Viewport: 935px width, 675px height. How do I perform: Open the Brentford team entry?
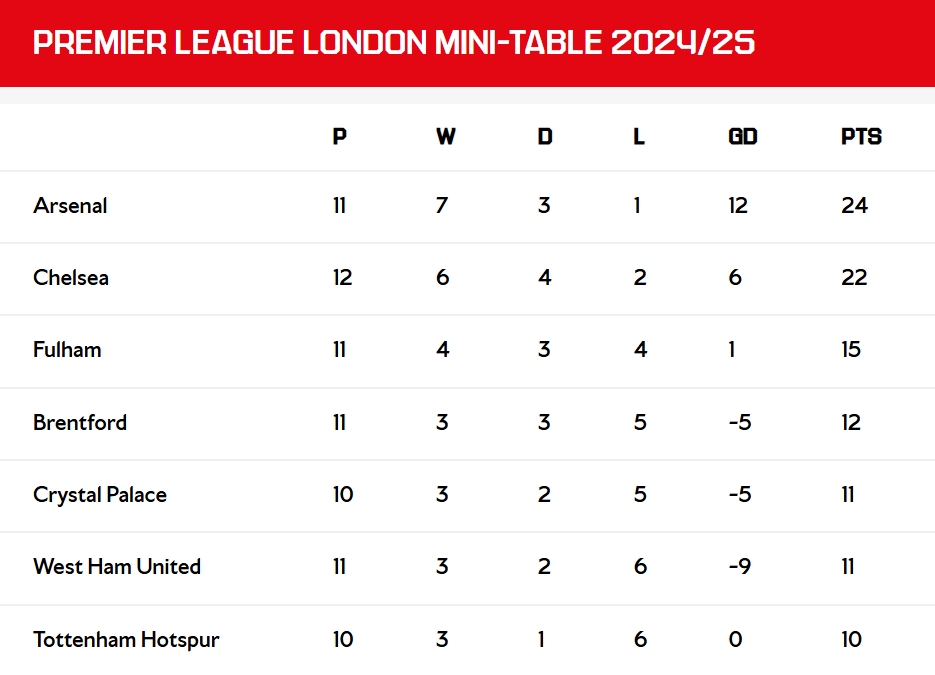[x=80, y=422]
